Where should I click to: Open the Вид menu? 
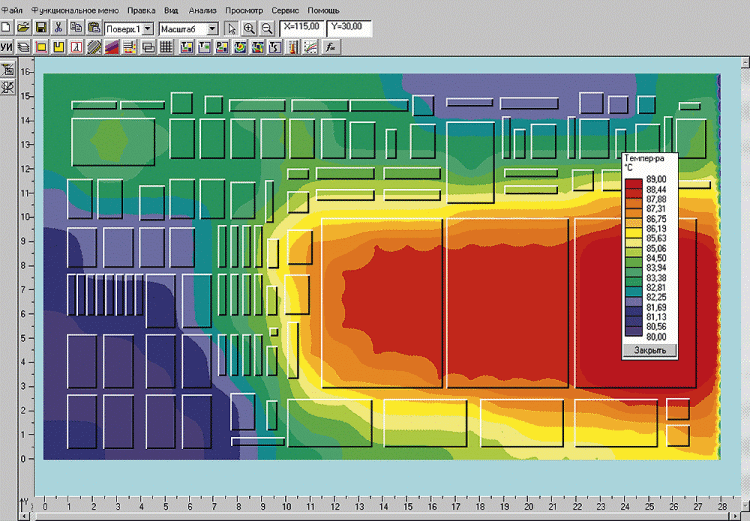171,10
